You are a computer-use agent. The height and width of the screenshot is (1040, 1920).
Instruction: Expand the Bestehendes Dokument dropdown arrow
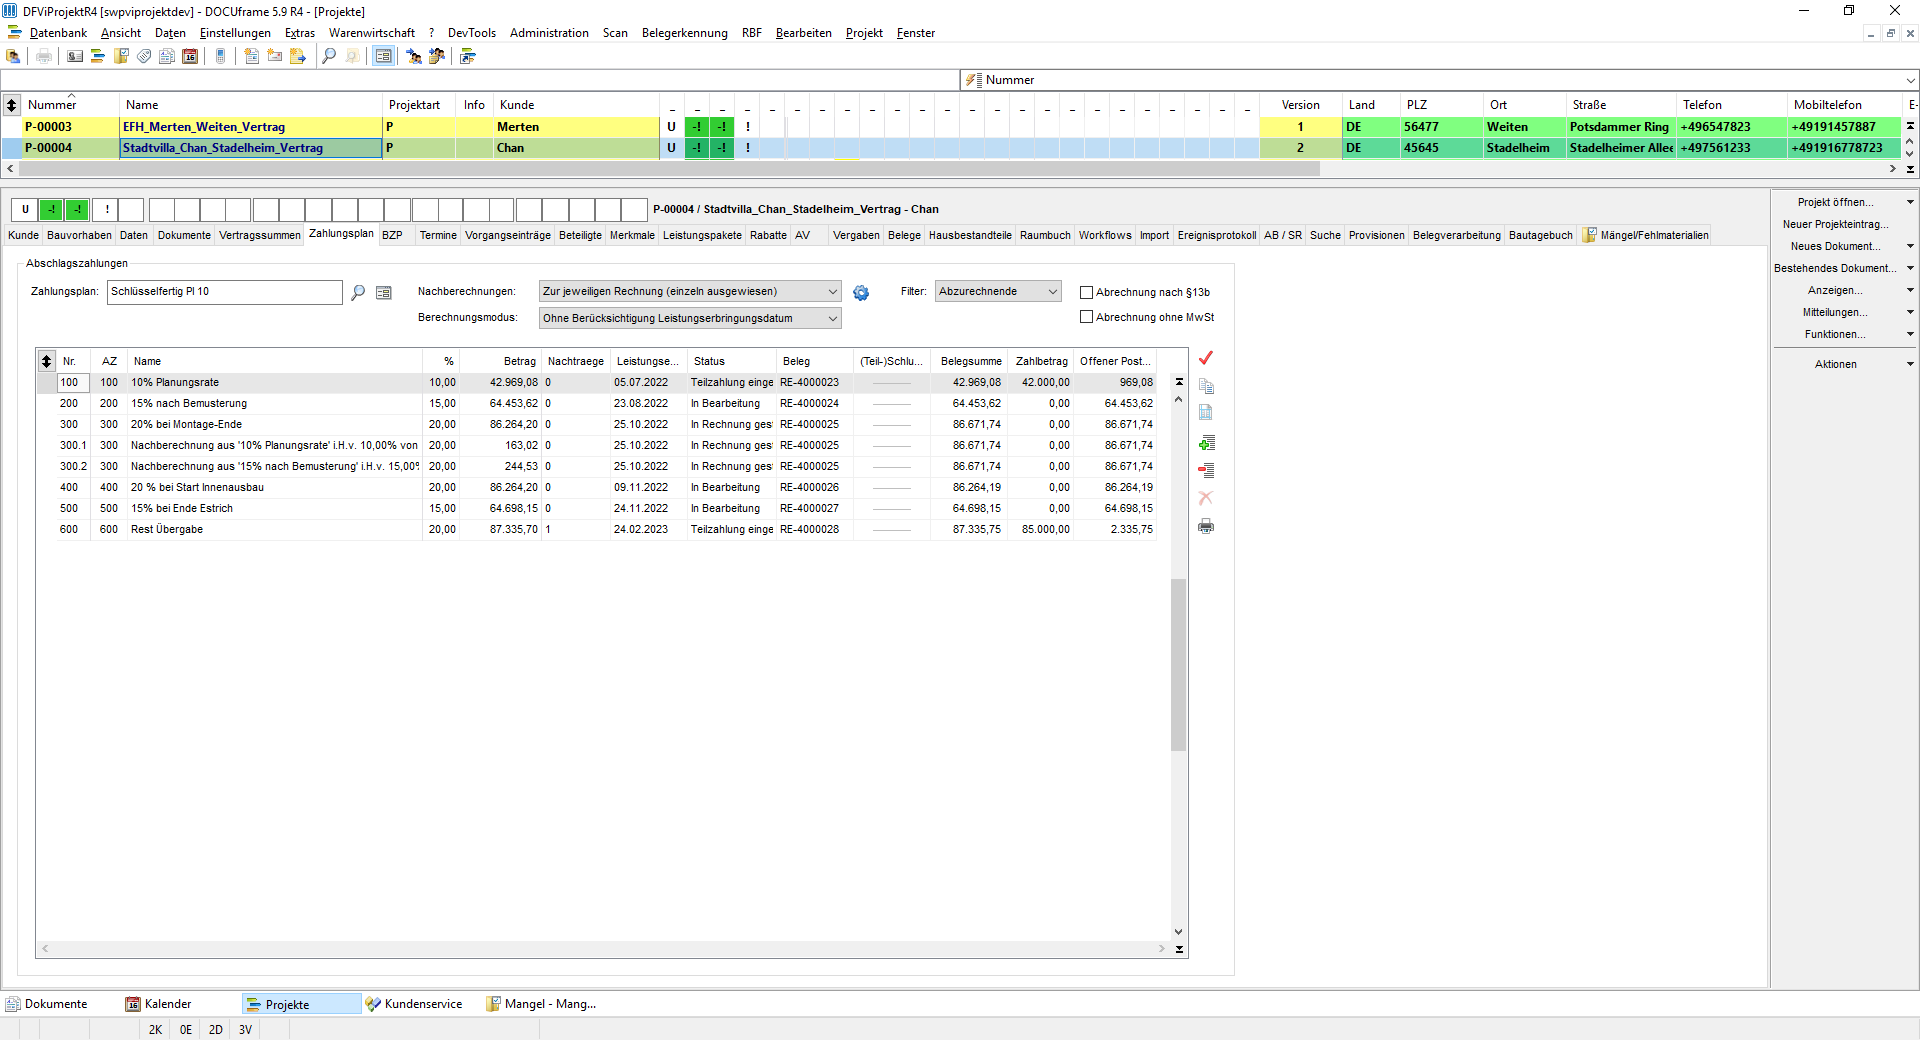point(1910,268)
